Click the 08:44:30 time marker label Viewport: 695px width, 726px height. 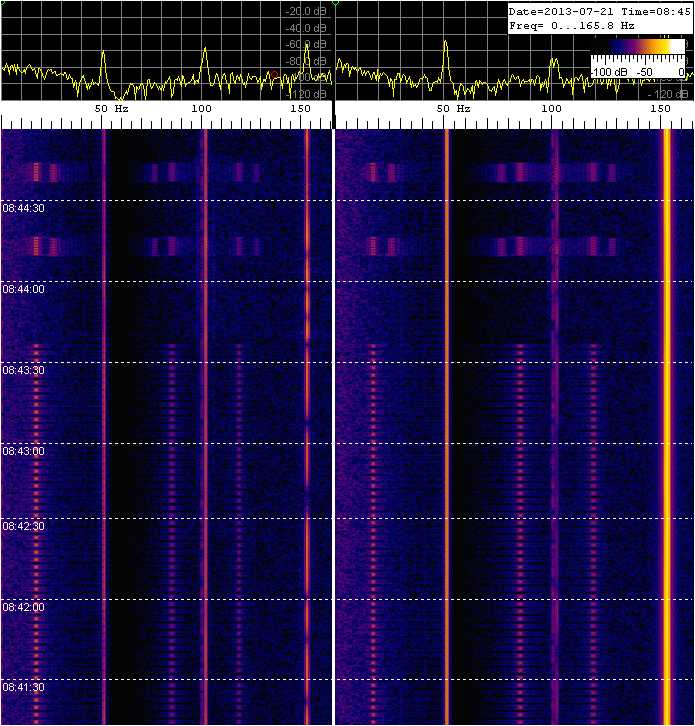pyautogui.click(x=23, y=209)
